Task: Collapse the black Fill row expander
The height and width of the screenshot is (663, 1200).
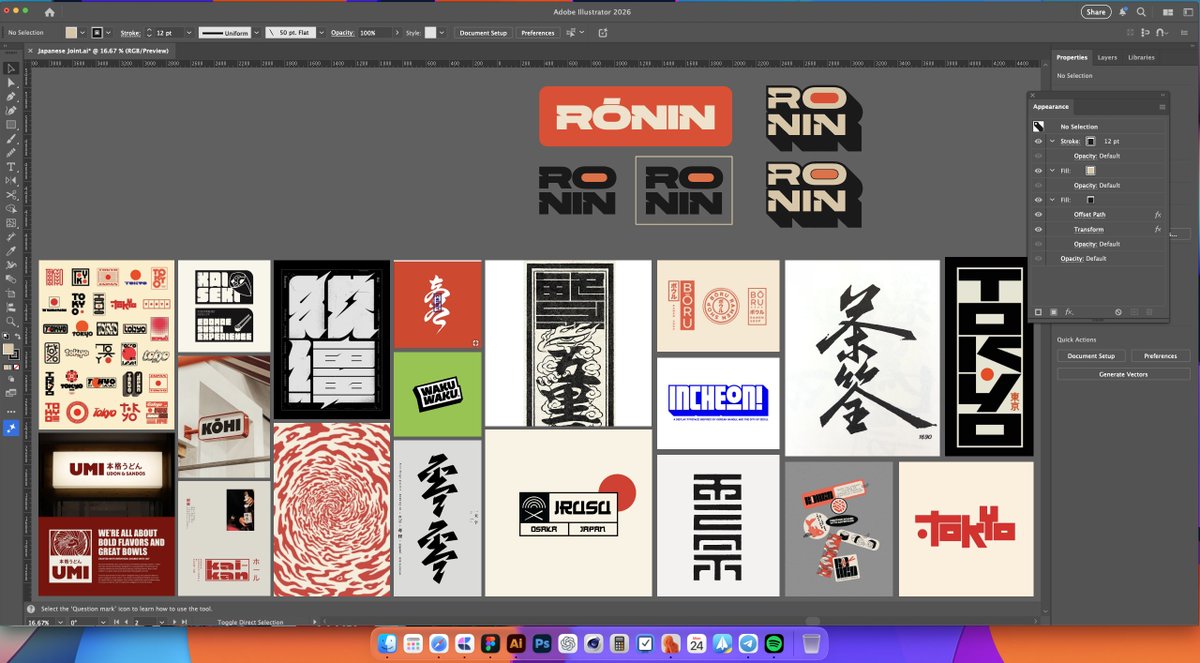Action: tap(1052, 200)
